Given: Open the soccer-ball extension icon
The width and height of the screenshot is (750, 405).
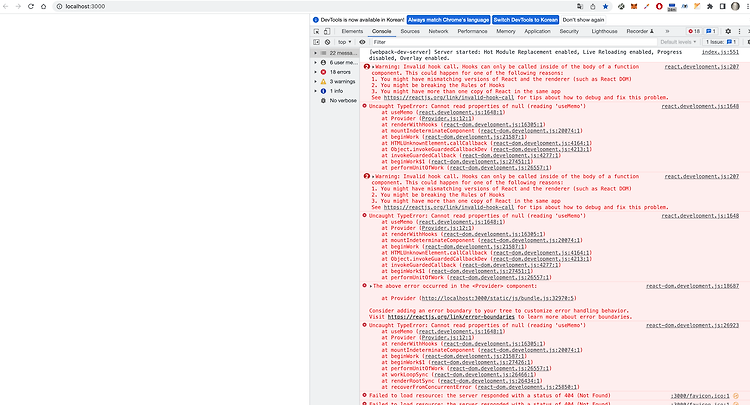Looking at the screenshot, I should point(621,6).
